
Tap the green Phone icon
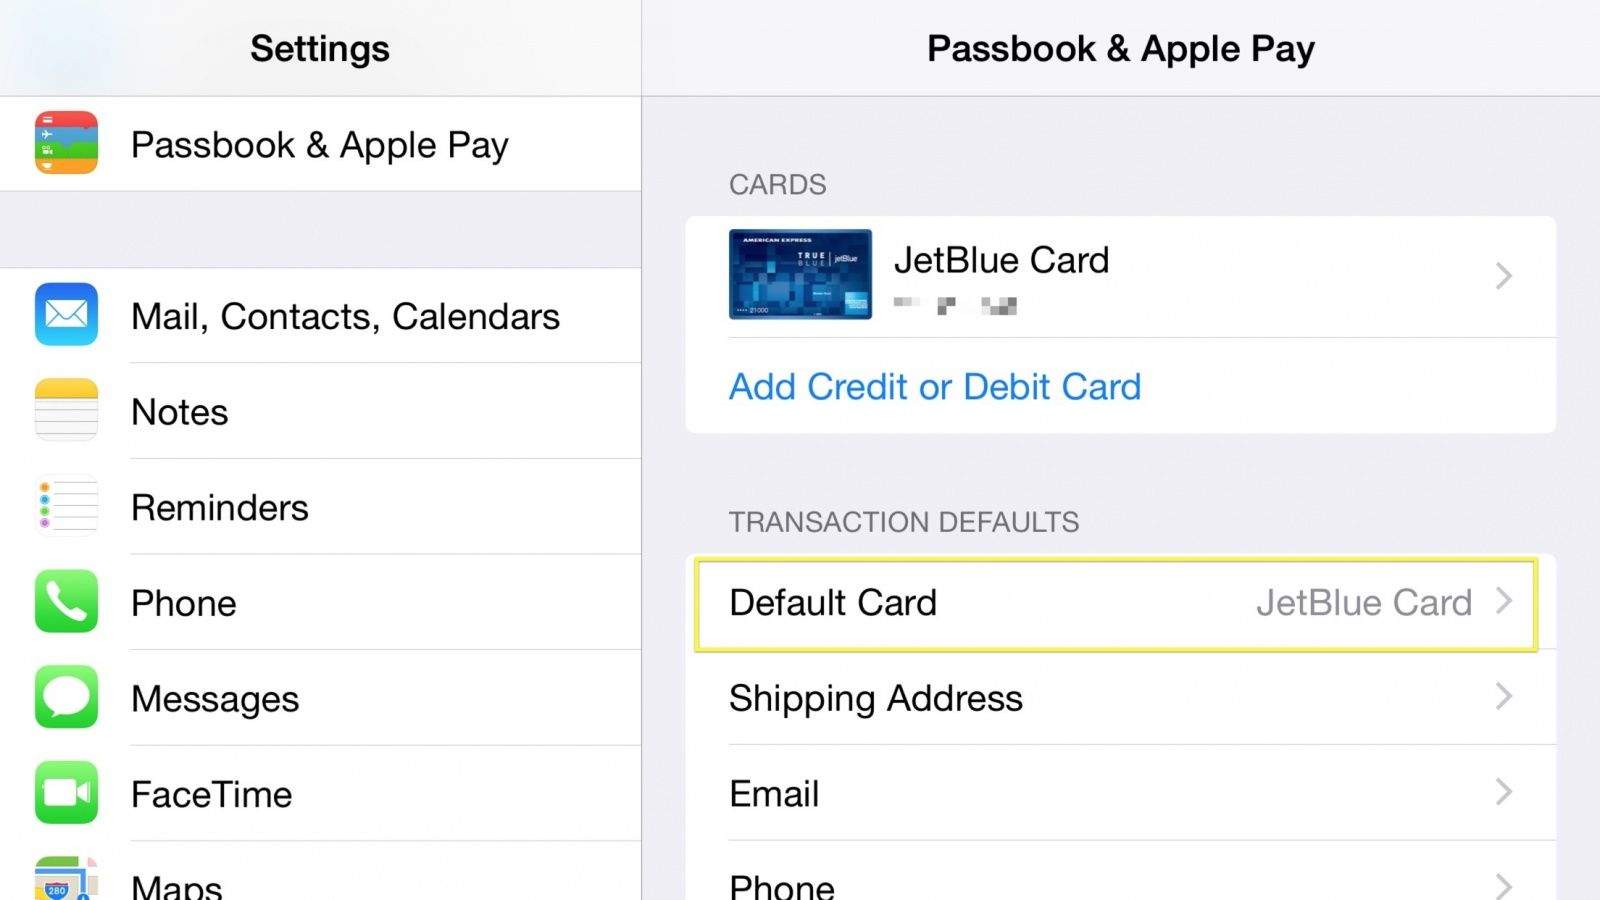66,602
